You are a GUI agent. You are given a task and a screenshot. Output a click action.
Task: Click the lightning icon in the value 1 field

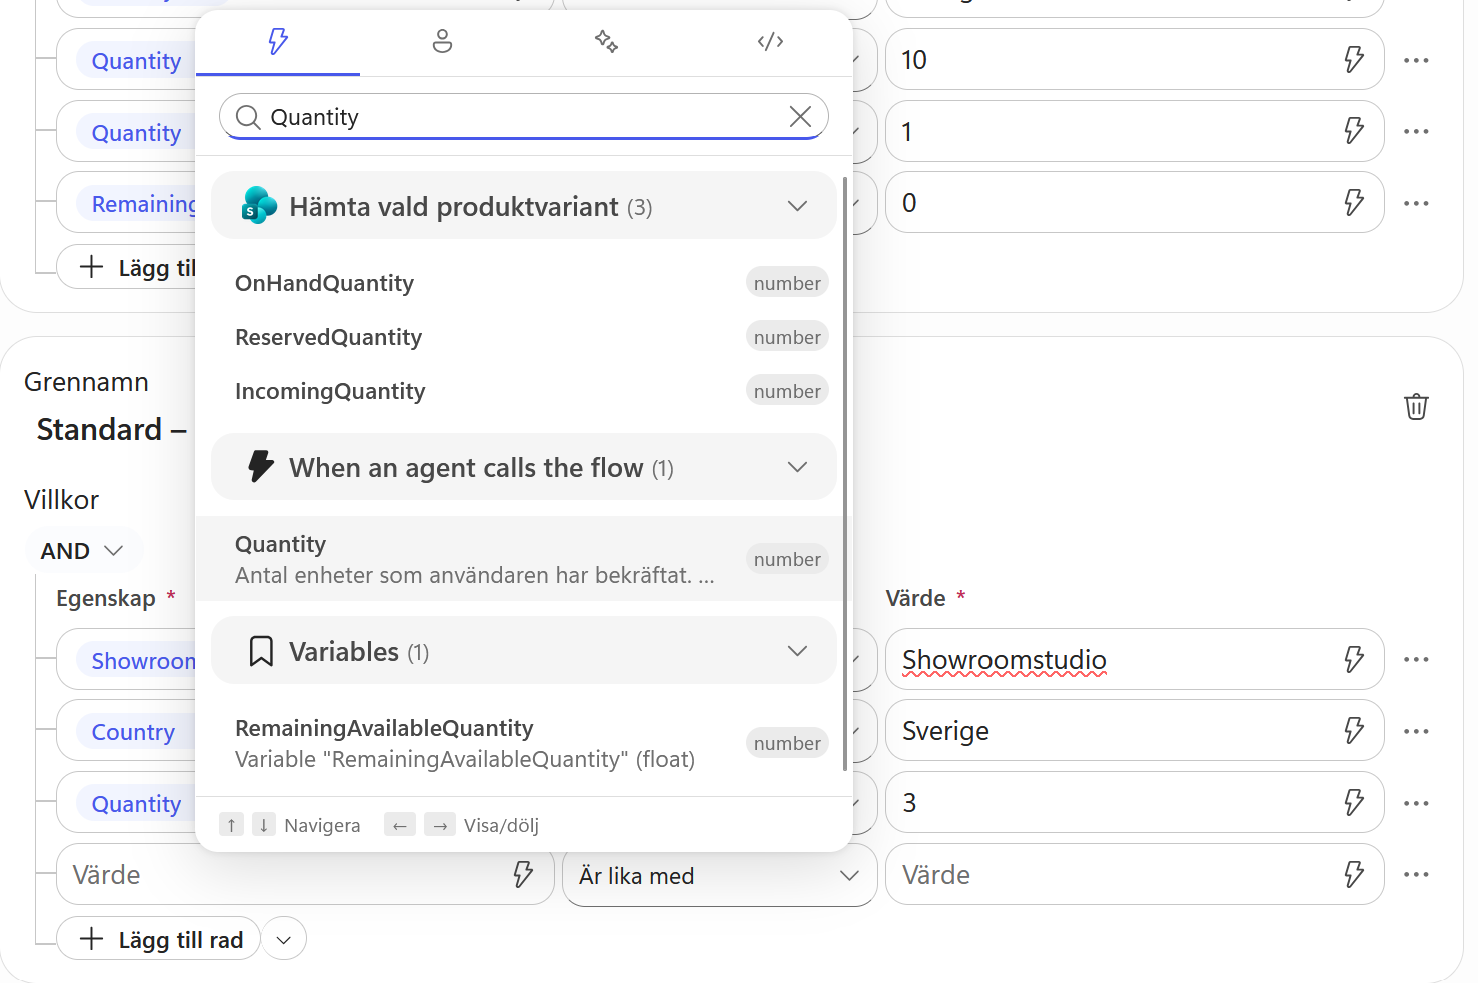(1354, 131)
